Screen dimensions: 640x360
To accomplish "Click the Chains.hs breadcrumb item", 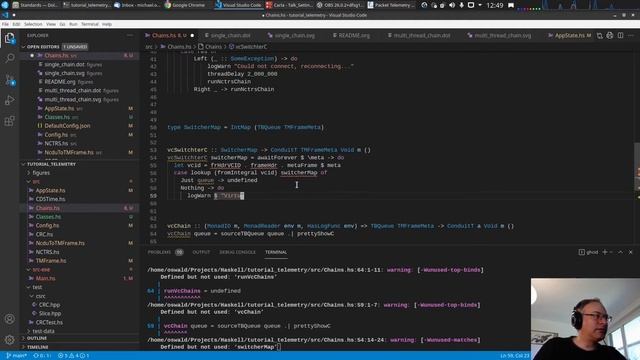I will point(176,47).
